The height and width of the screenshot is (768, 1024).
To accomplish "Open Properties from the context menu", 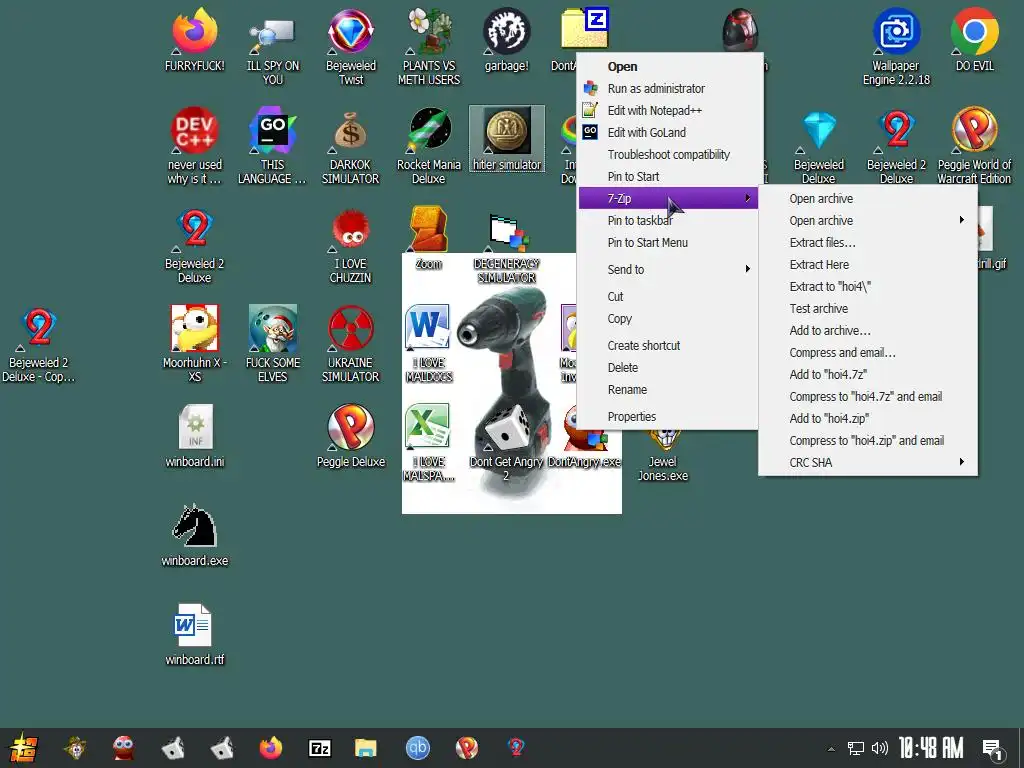I will point(668,417).
